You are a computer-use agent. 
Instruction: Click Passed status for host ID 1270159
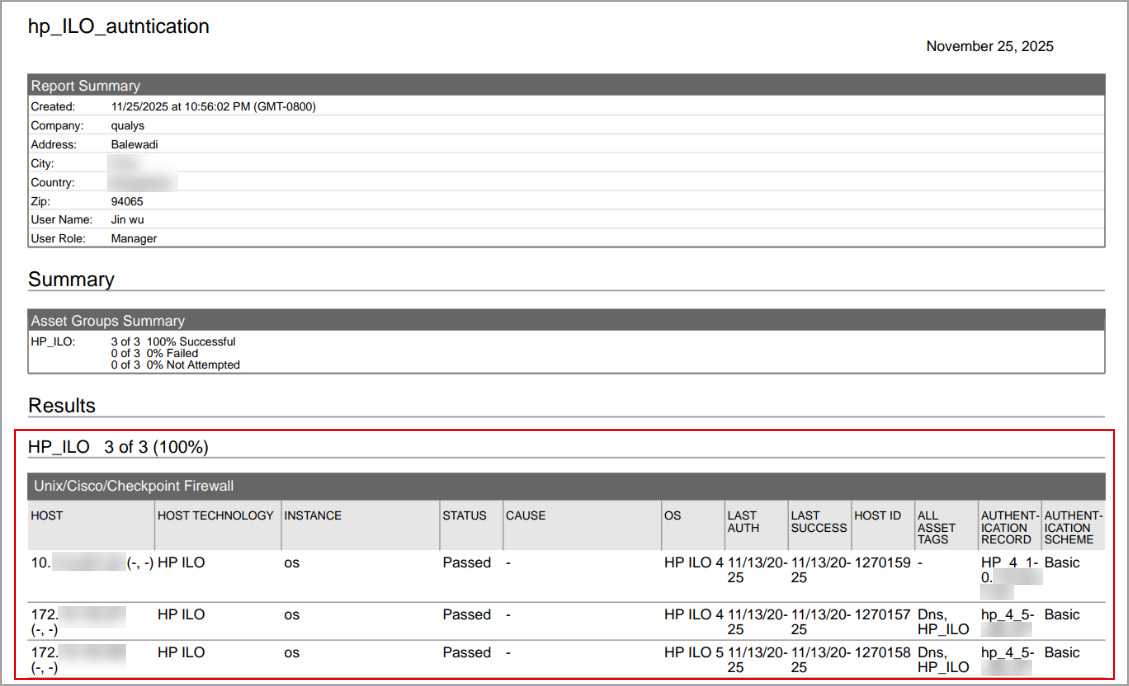pos(467,562)
